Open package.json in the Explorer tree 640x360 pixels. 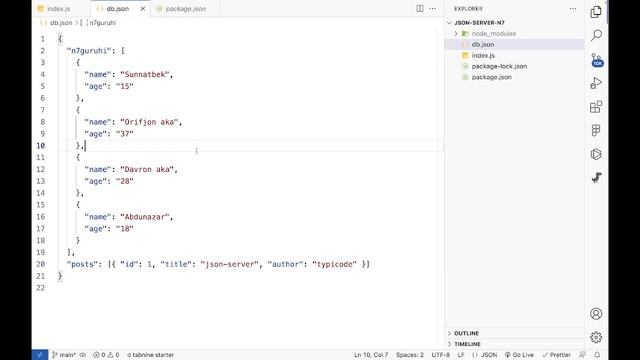point(491,77)
